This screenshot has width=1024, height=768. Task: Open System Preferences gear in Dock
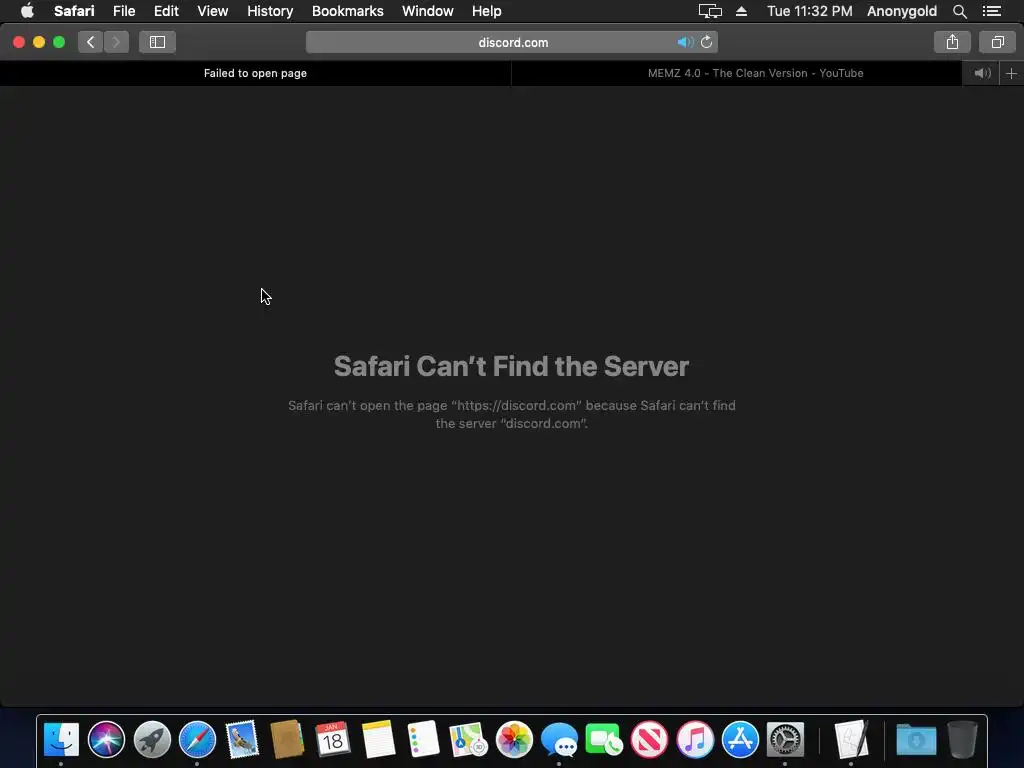coord(785,739)
